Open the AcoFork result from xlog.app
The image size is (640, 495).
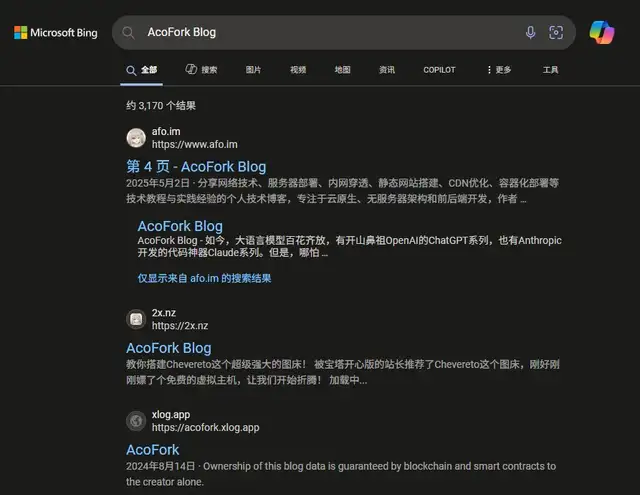[153, 450]
